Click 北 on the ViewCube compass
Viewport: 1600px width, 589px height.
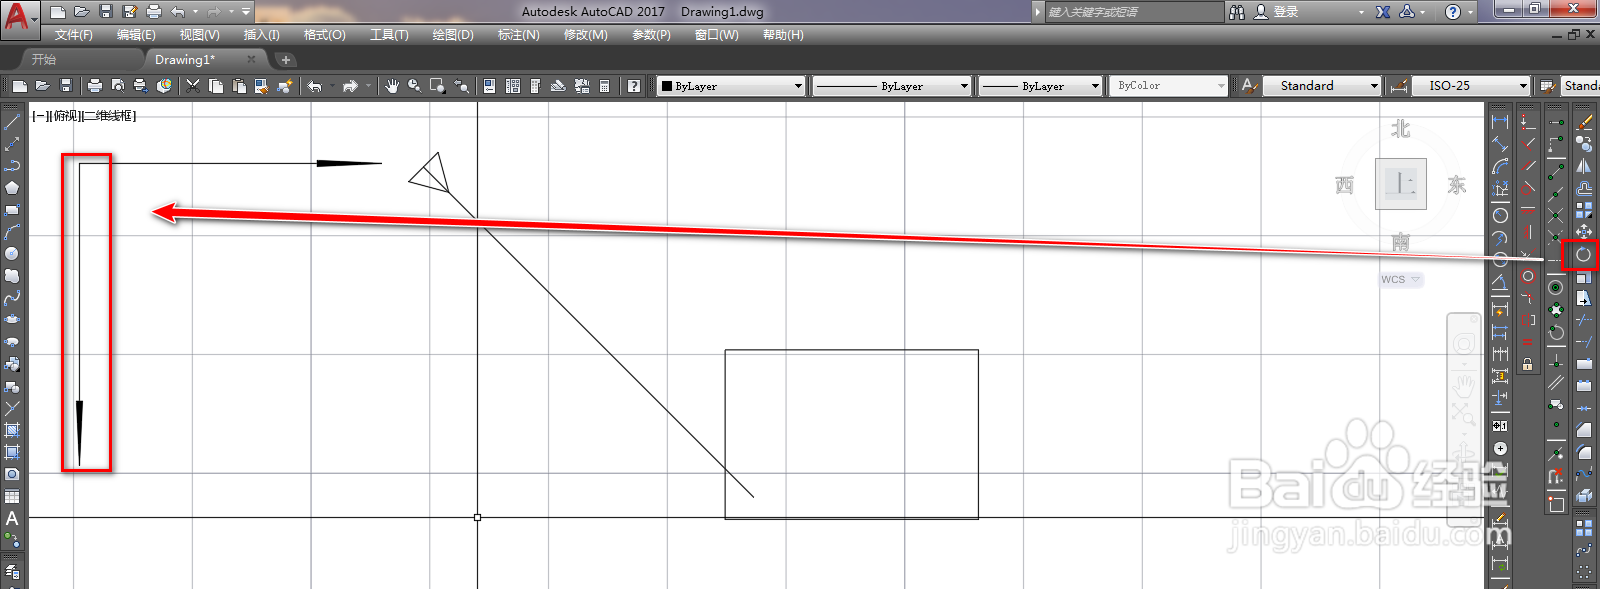(x=1401, y=129)
